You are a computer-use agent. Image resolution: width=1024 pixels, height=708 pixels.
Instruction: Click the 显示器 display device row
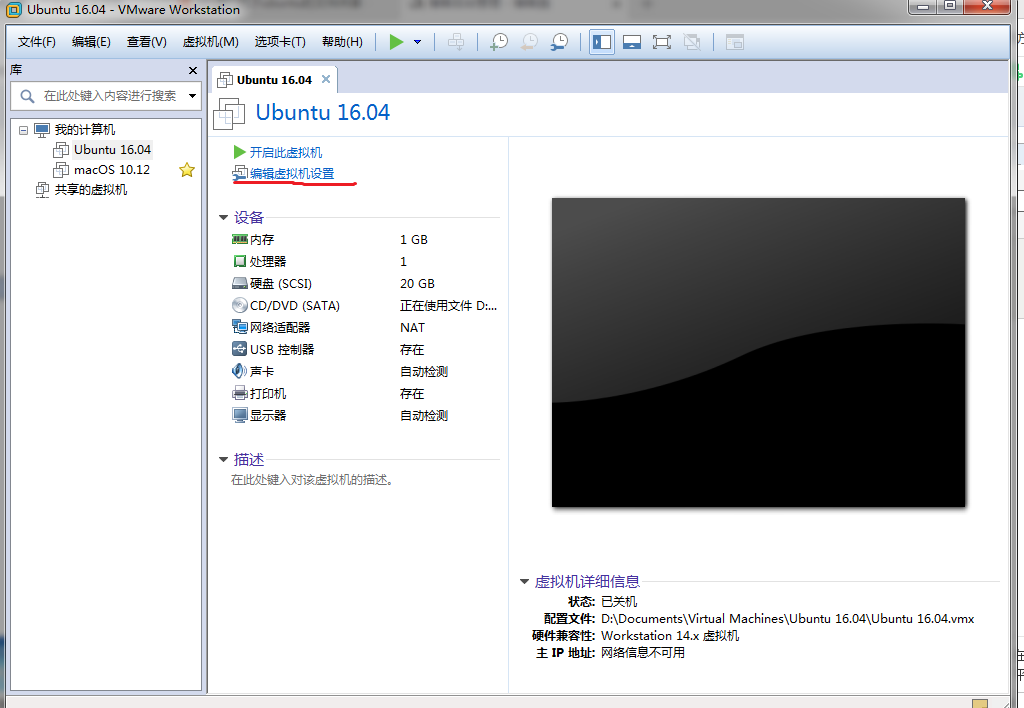[364, 415]
